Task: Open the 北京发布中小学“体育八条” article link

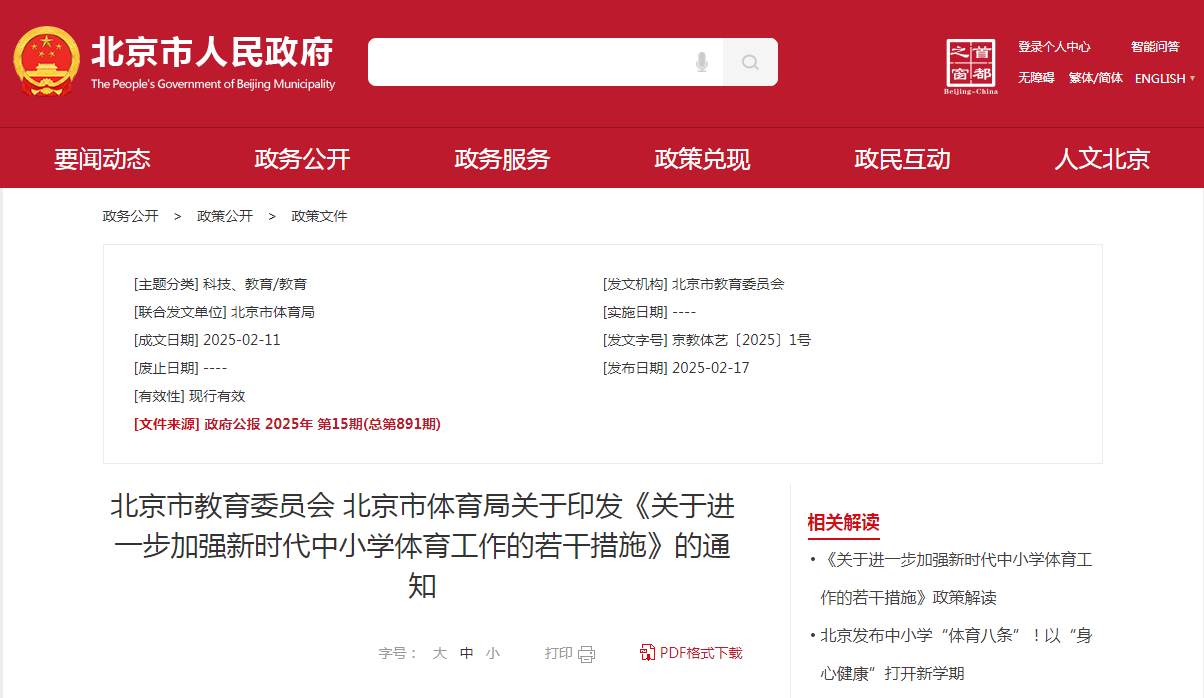Action: click(x=957, y=655)
